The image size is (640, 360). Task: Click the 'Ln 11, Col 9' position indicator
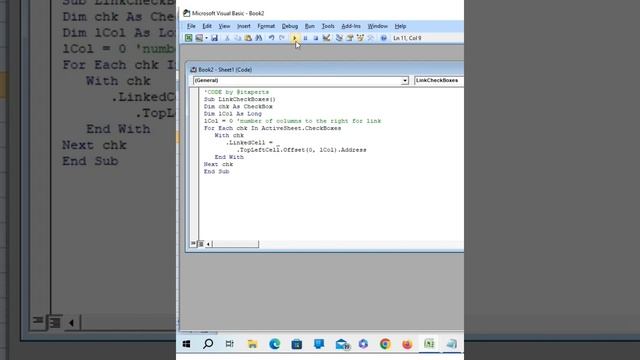coord(407,38)
